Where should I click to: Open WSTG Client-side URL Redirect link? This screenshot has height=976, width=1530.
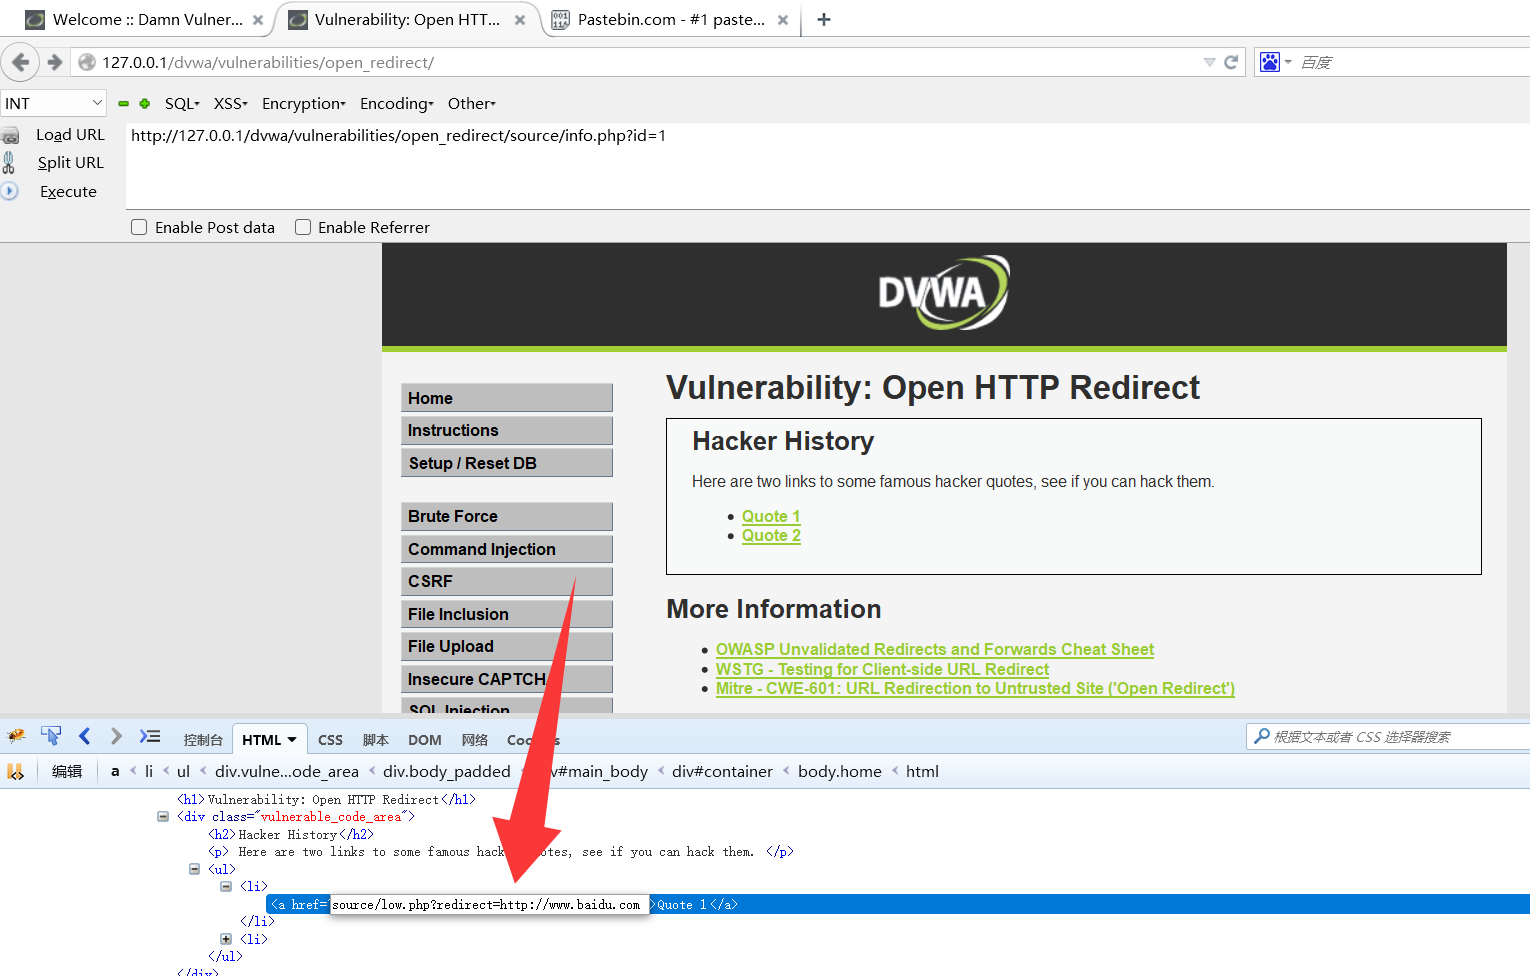click(x=882, y=669)
